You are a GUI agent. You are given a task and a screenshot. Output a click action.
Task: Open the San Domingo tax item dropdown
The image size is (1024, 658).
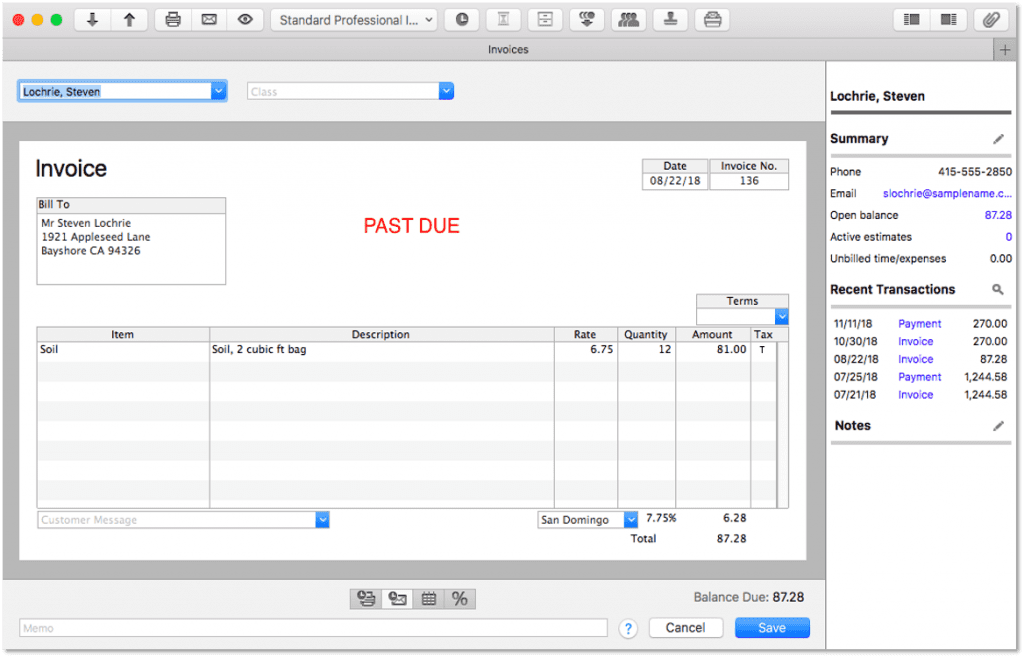[630, 520]
